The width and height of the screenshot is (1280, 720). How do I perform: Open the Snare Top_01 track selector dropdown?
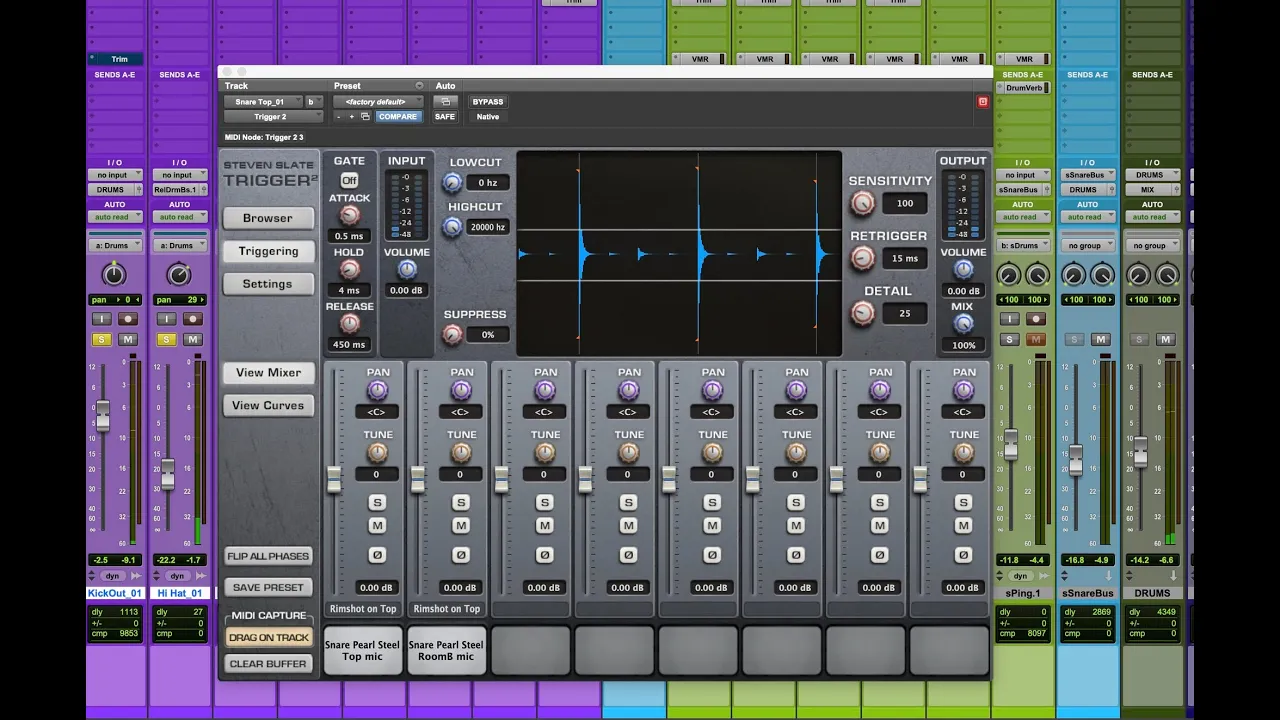pos(263,102)
